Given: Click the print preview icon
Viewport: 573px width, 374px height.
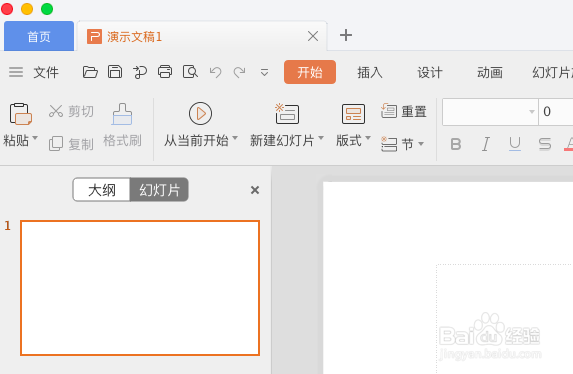Looking at the screenshot, I should [x=190, y=72].
